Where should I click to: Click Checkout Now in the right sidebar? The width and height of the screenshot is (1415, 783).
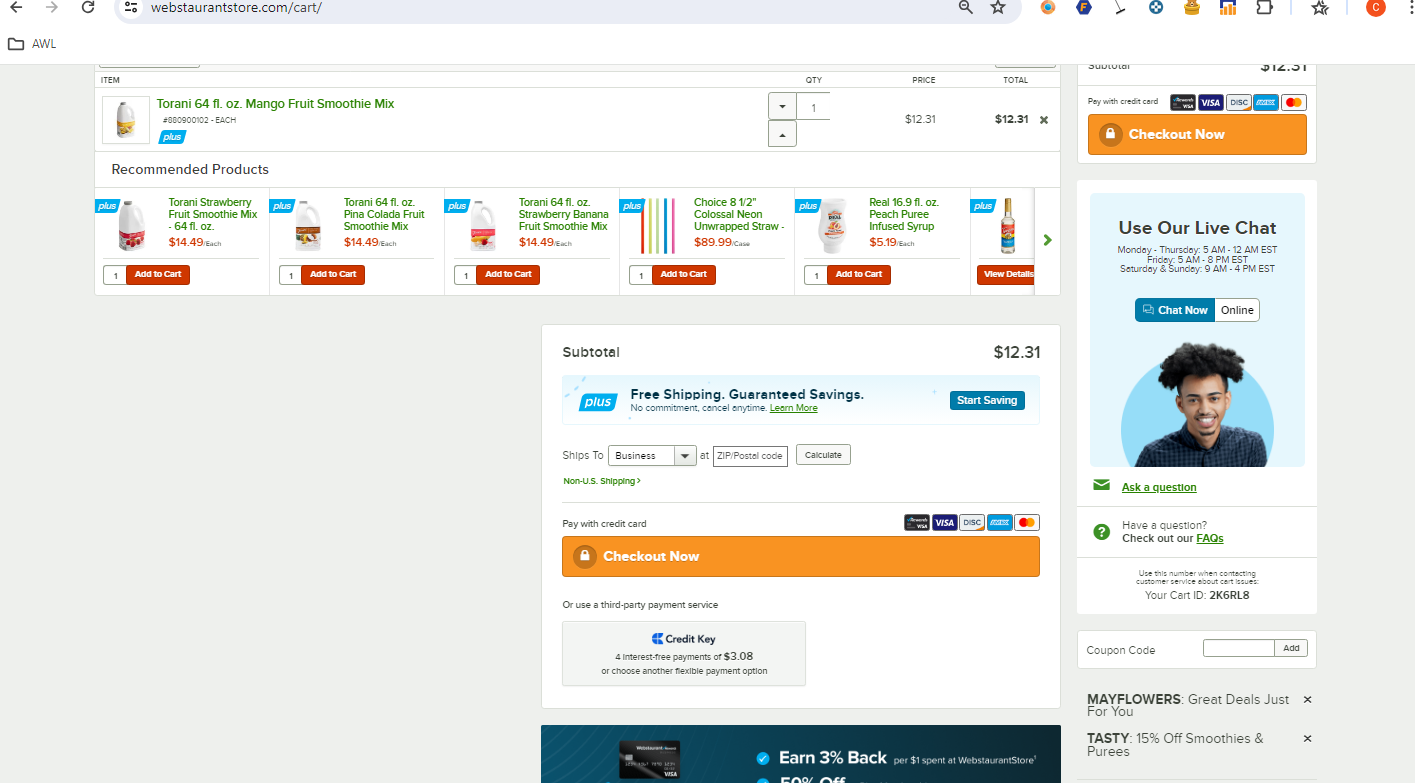pyautogui.click(x=1197, y=134)
